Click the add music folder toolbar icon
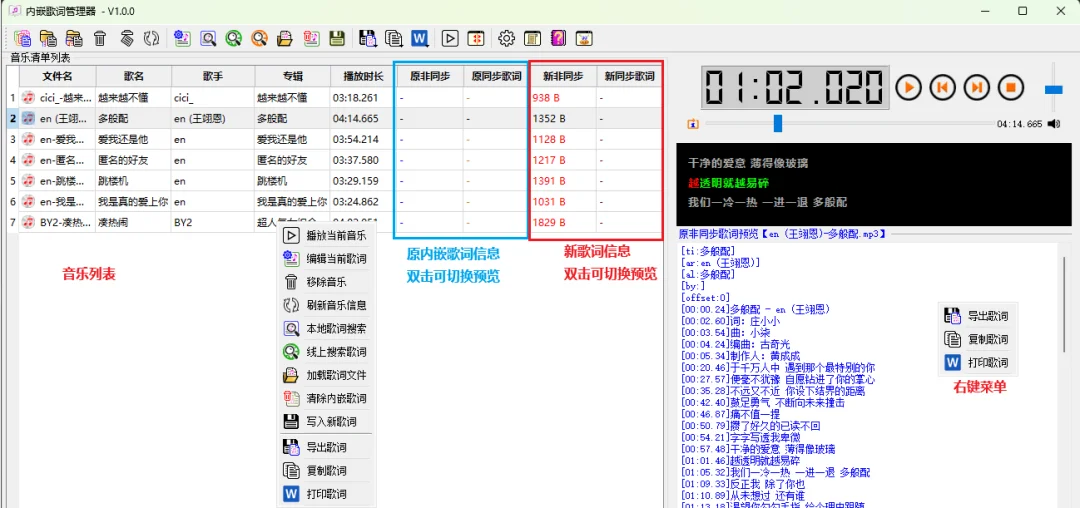 point(48,39)
